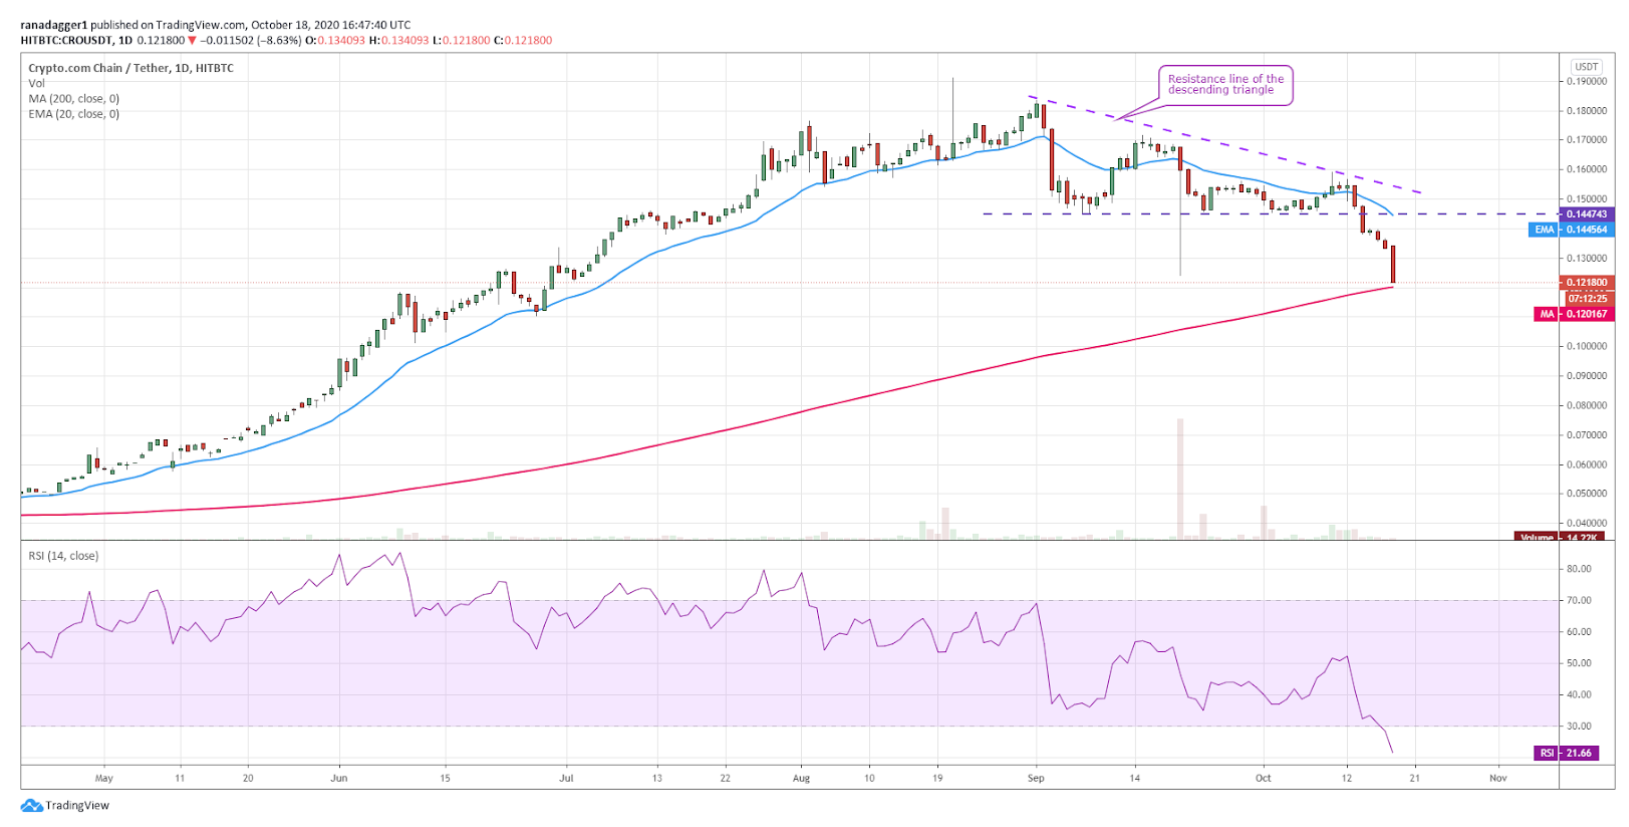The image size is (1629, 827).
Task: Select the red 0.121800 current price label
Action: [1586, 283]
